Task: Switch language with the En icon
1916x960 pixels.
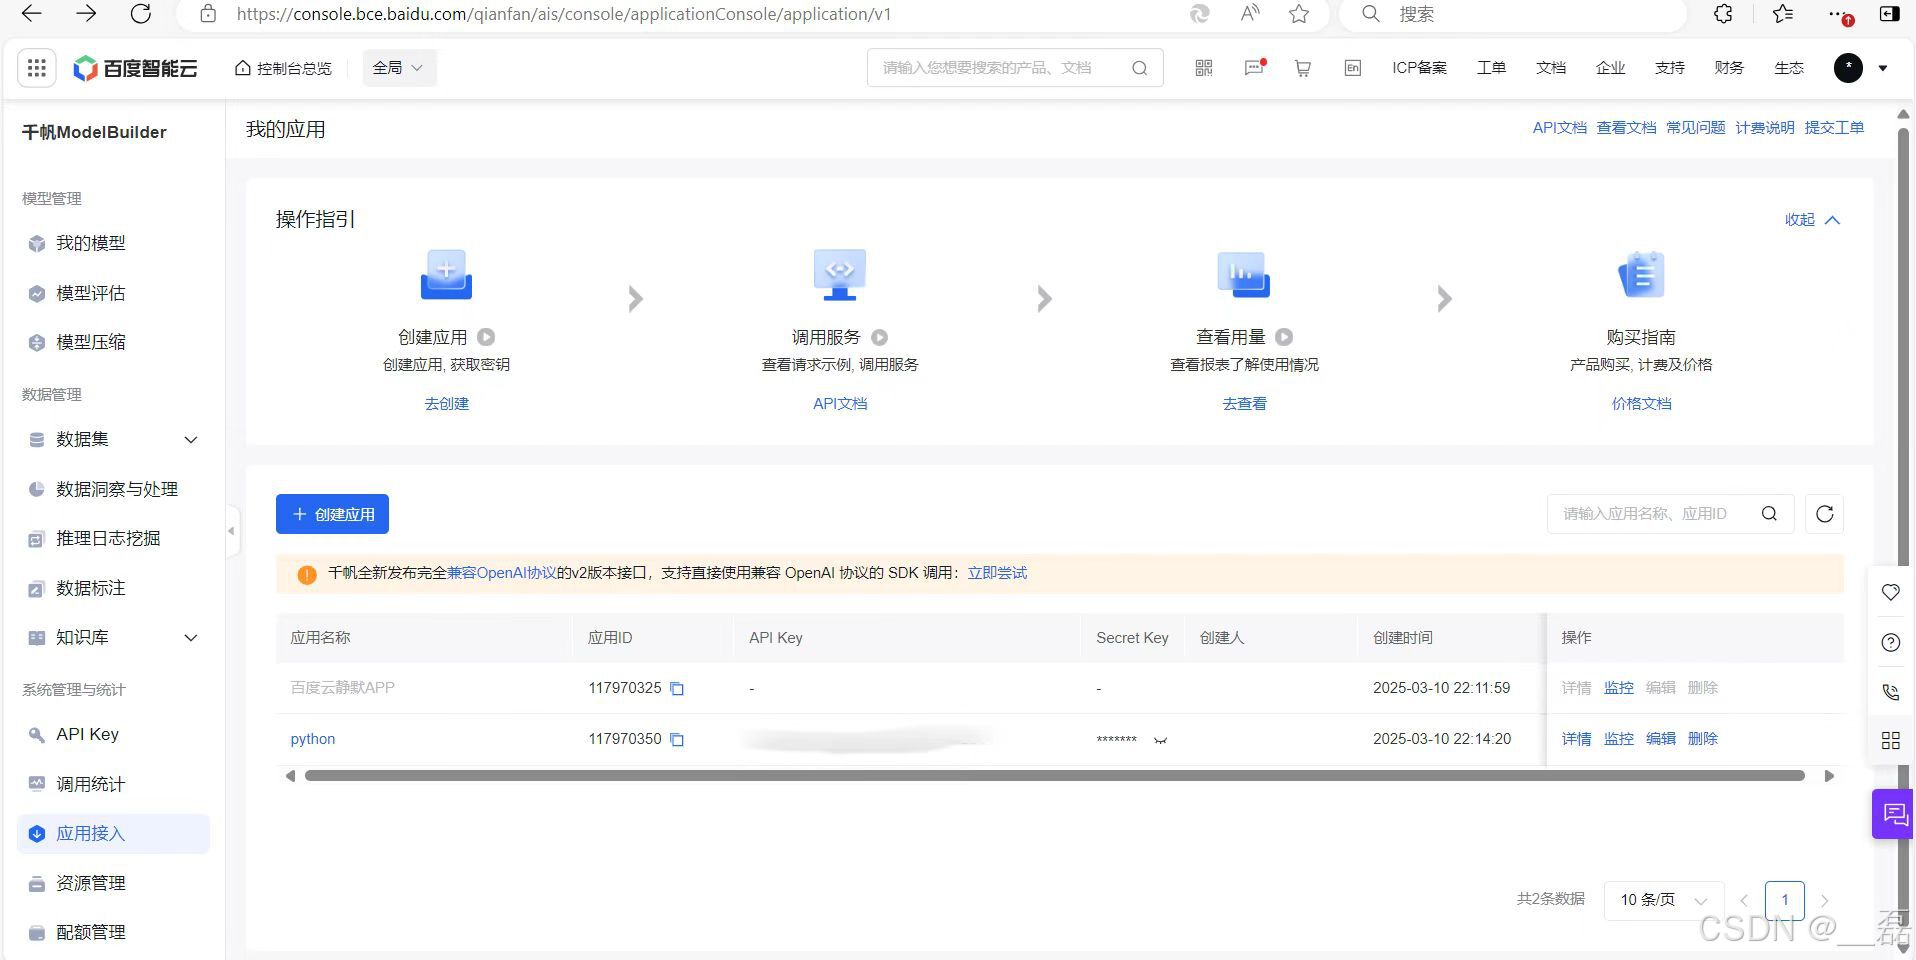Action: point(1353,68)
